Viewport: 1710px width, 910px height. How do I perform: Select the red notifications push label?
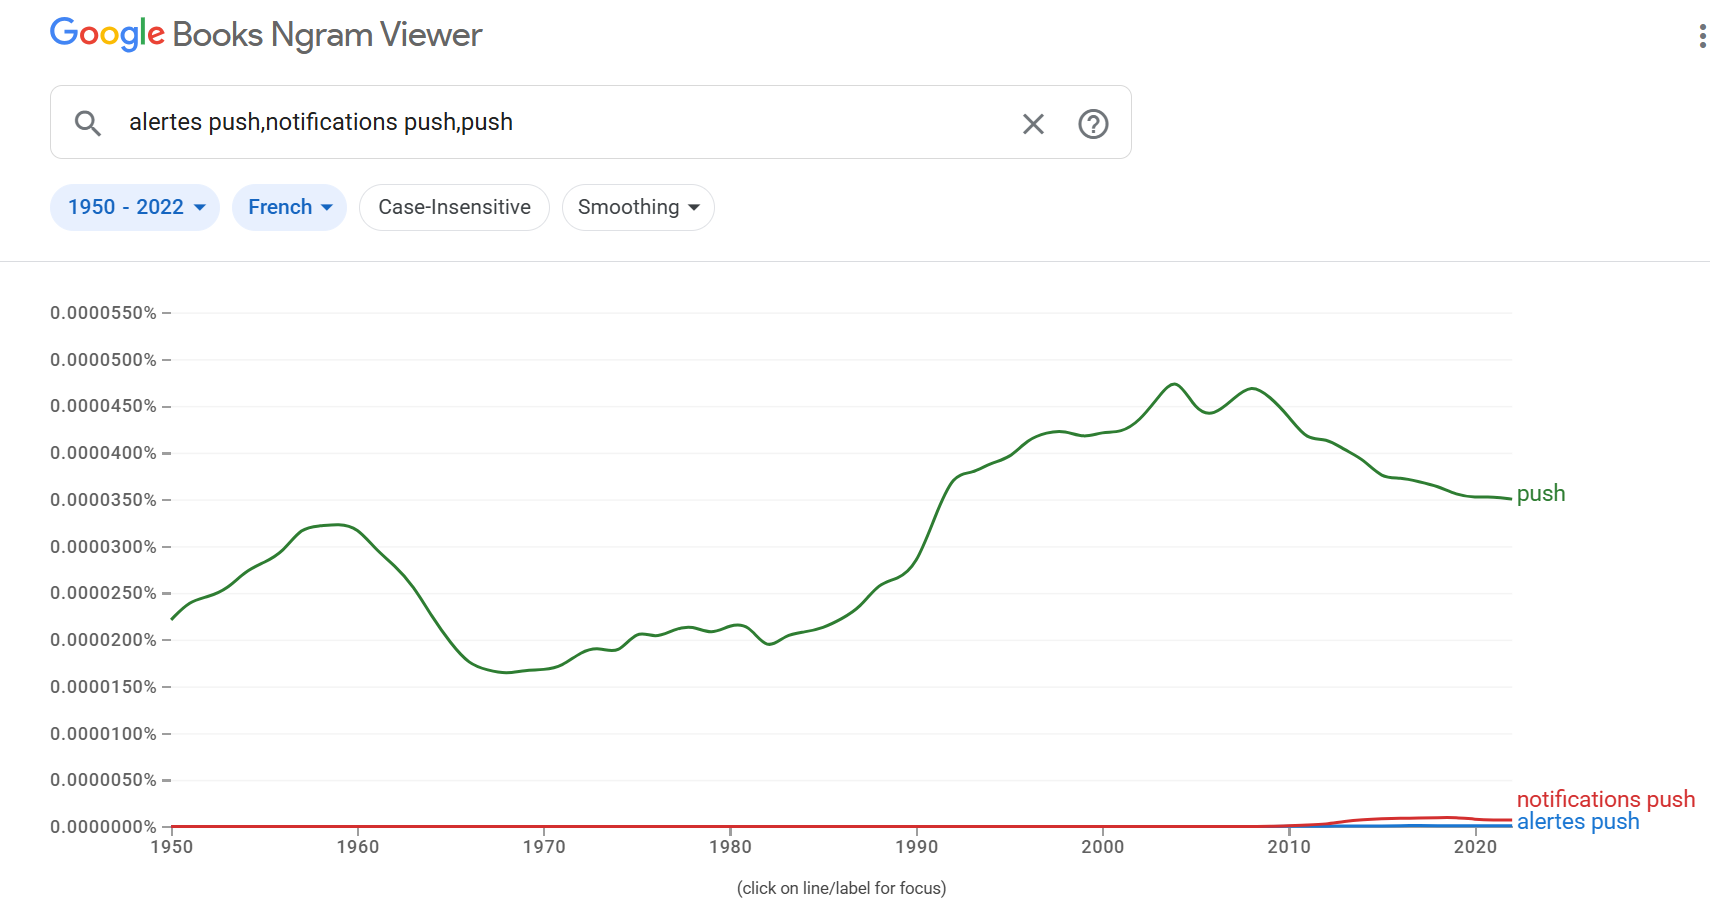point(1606,799)
